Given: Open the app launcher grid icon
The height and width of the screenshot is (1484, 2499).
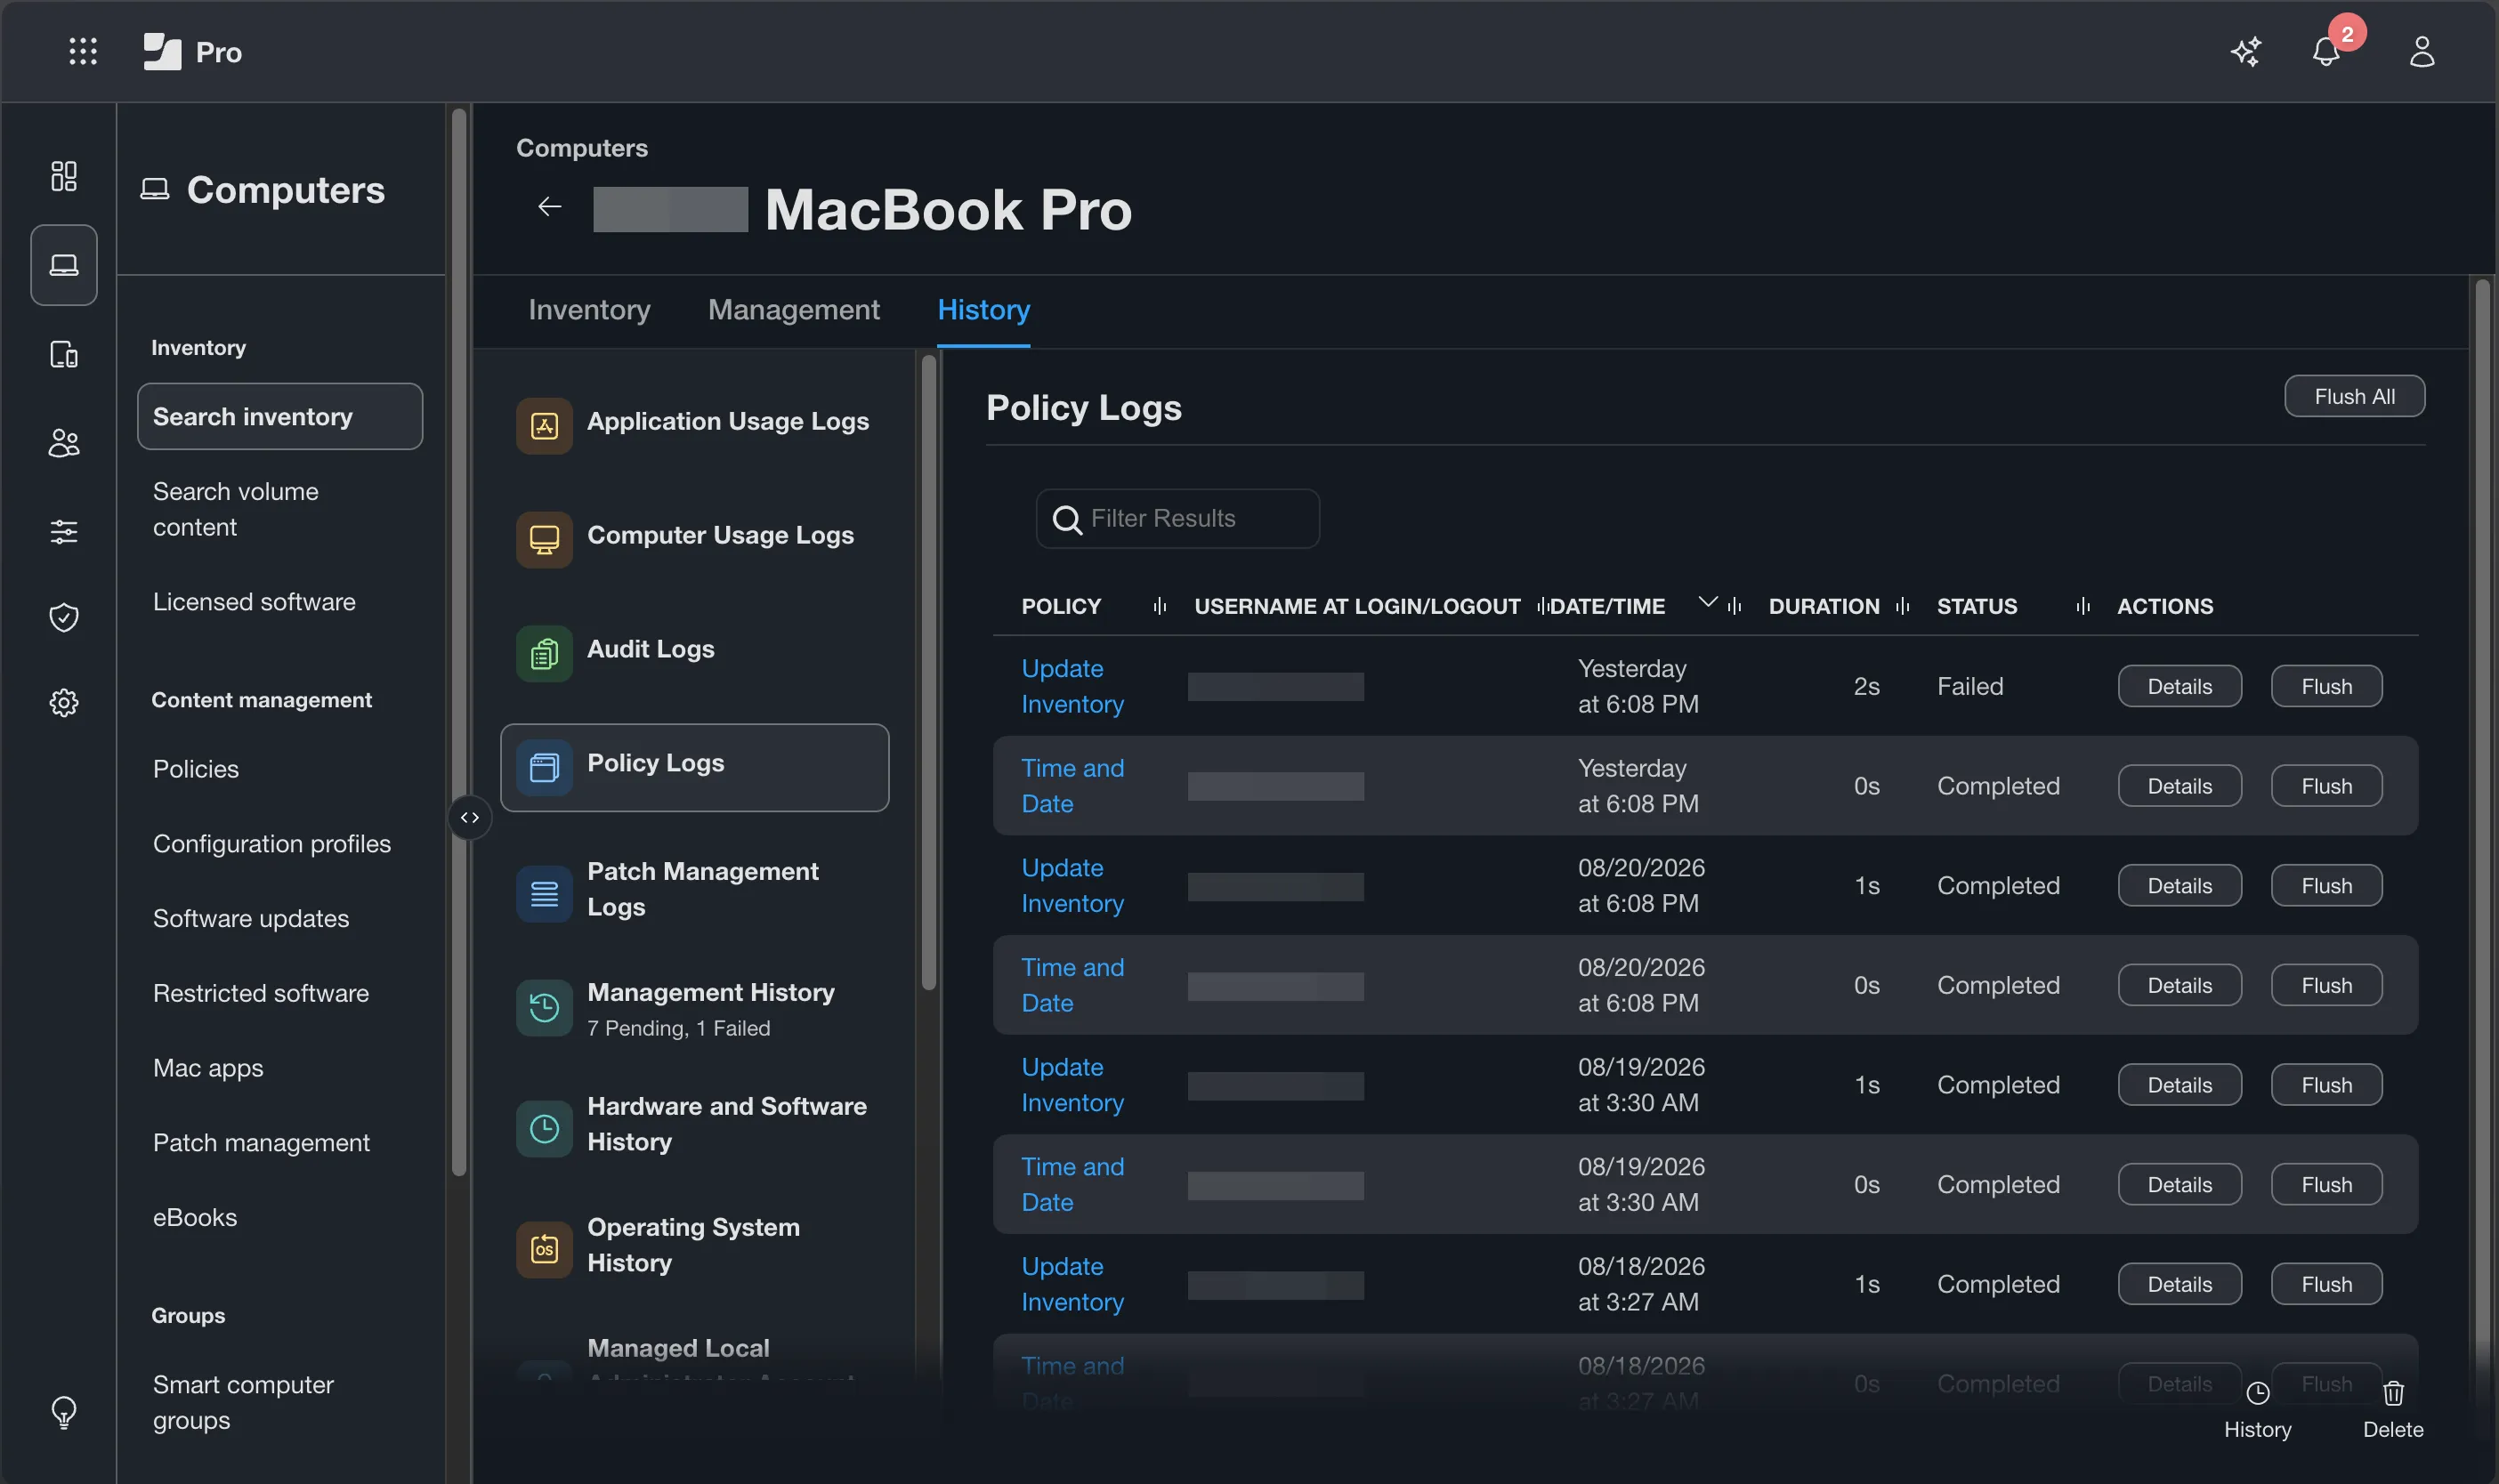Looking at the screenshot, I should click(x=83, y=51).
